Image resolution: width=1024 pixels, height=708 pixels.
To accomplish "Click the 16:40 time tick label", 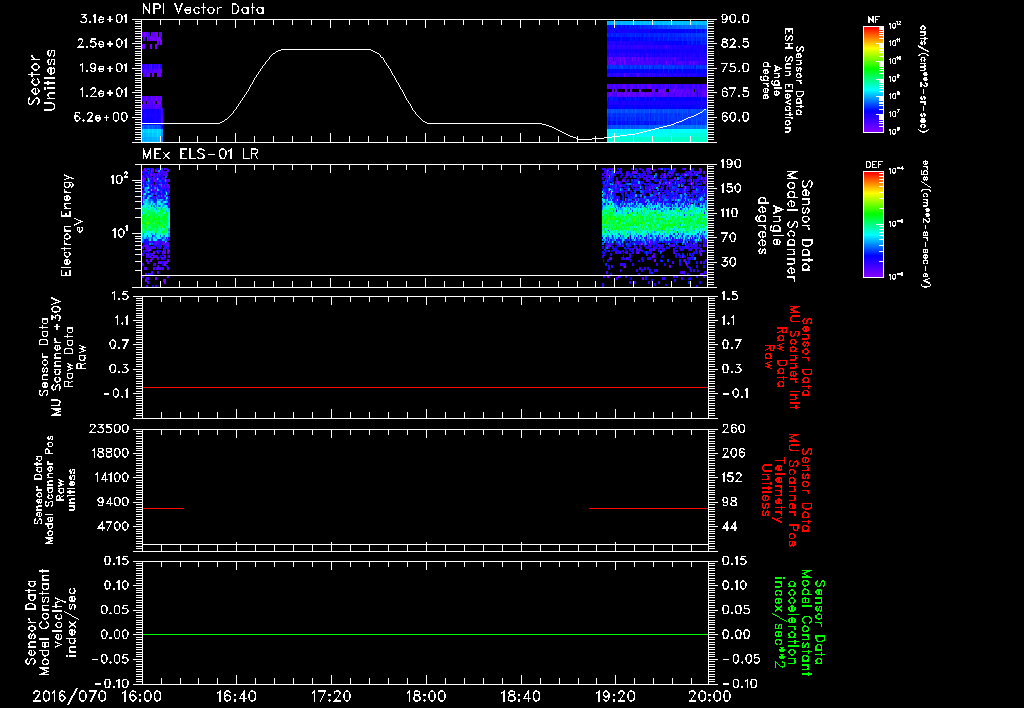I will 236,696.
